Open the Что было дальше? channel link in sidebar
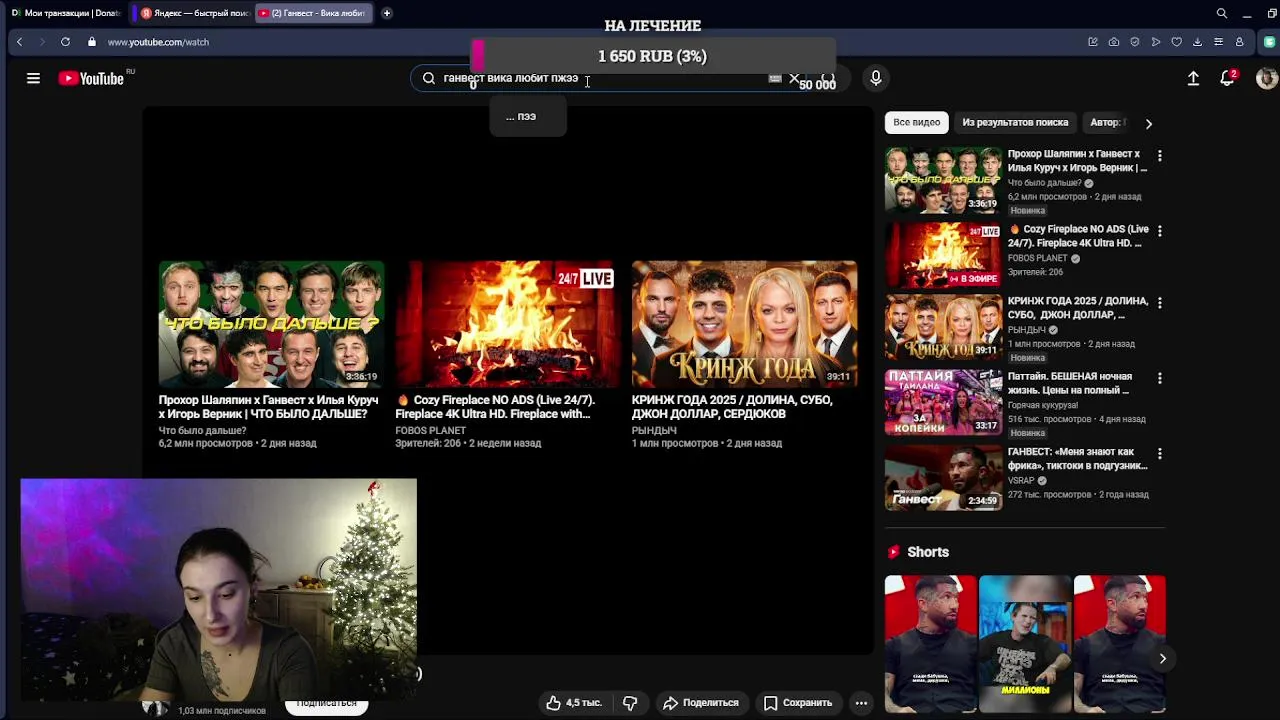 coord(1044,183)
